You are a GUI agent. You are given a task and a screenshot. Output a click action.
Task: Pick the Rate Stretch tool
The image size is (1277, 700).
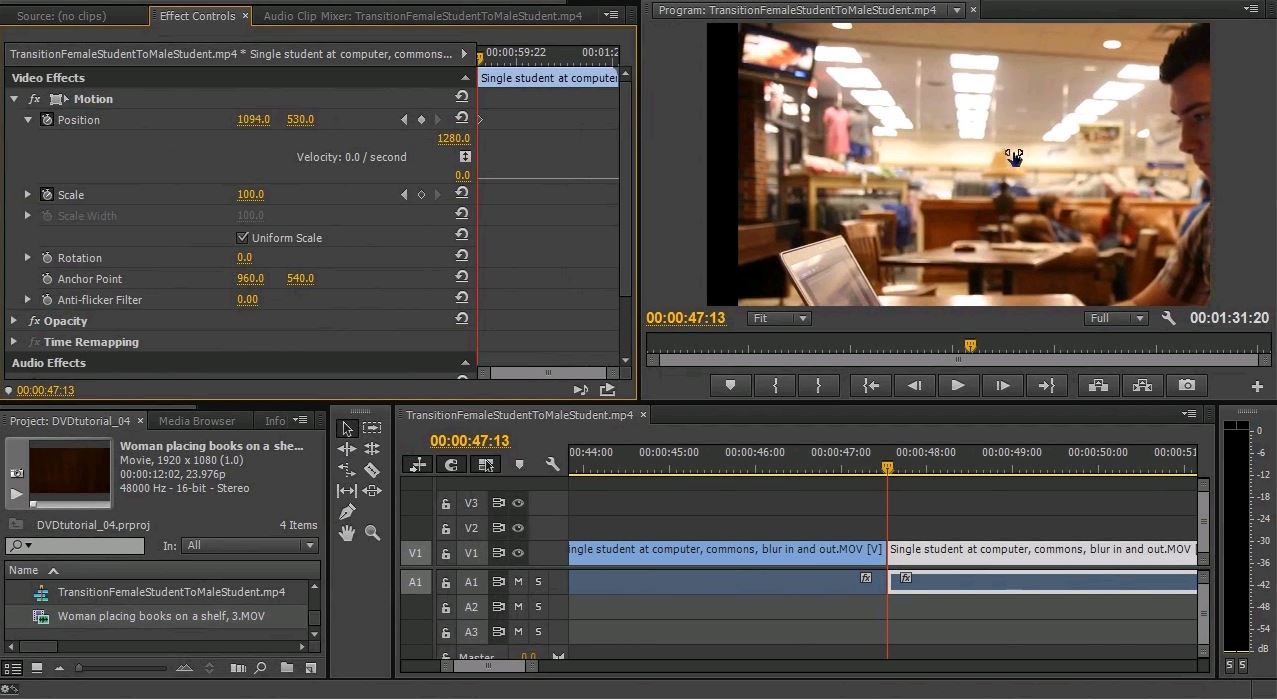click(347, 470)
